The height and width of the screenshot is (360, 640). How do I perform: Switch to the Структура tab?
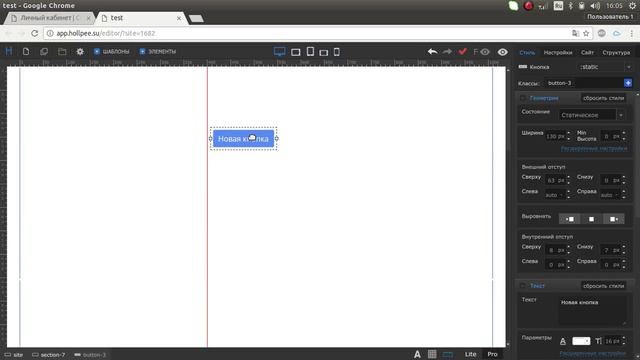point(616,53)
